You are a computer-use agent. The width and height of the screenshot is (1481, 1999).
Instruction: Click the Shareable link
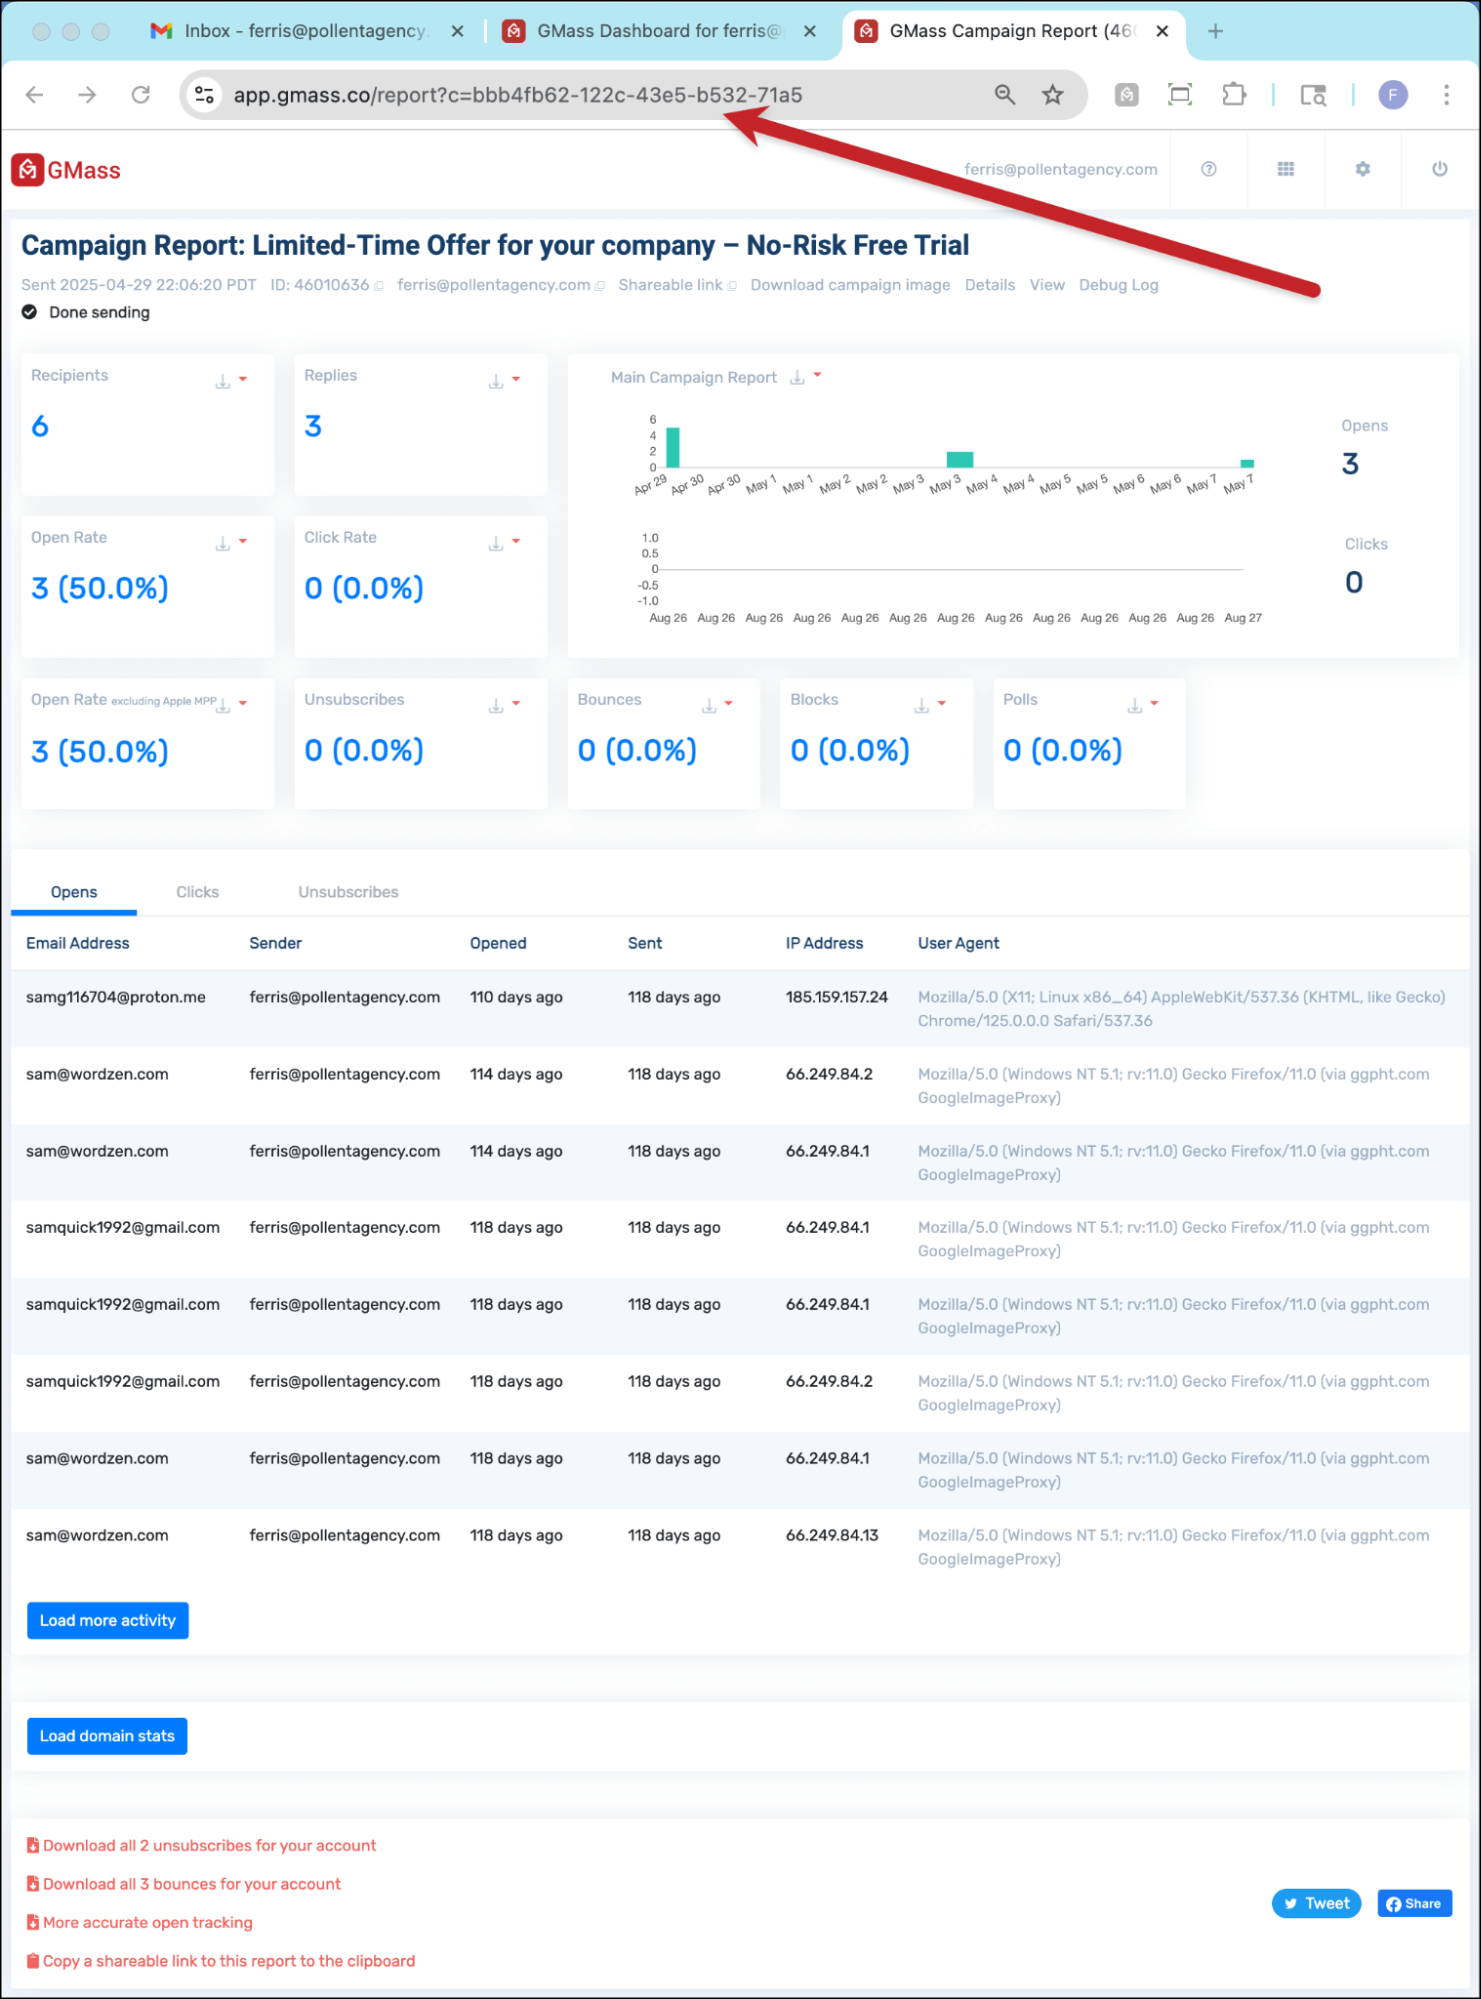coord(670,285)
